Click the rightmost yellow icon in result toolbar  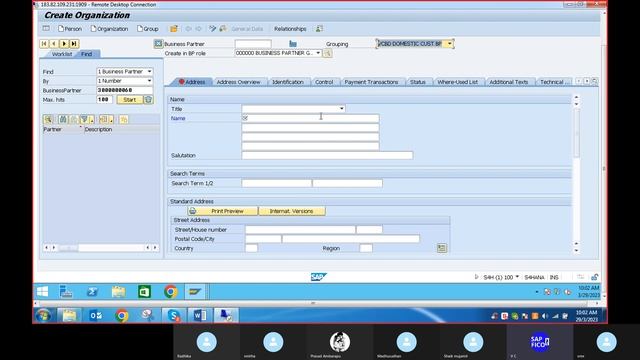[123, 119]
